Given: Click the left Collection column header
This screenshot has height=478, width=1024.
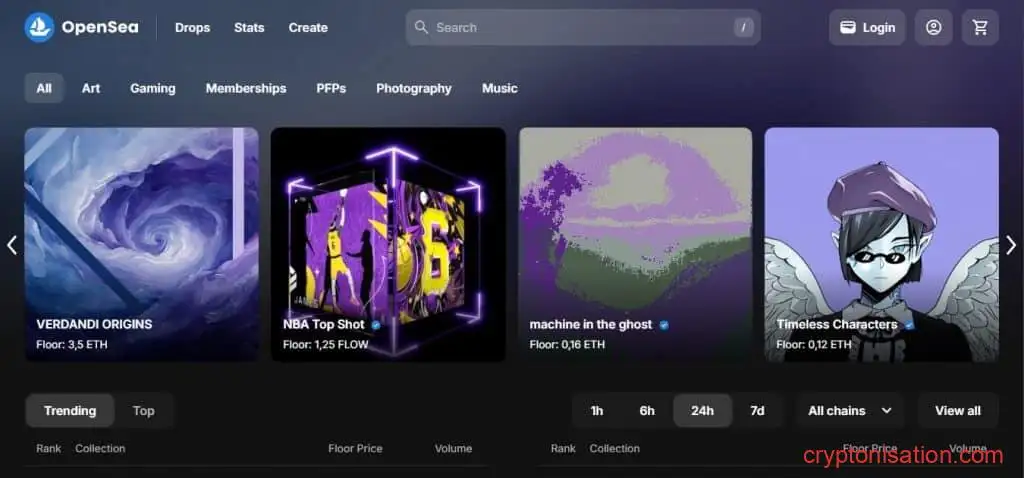Looking at the screenshot, I should (x=100, y=449).
